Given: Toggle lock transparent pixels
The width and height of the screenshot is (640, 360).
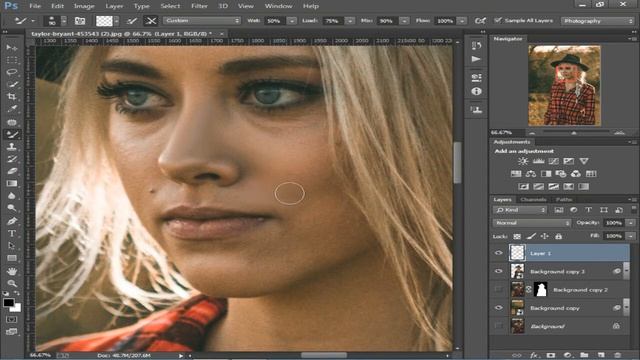Looking at the screenshot, I should coord(517,236).
